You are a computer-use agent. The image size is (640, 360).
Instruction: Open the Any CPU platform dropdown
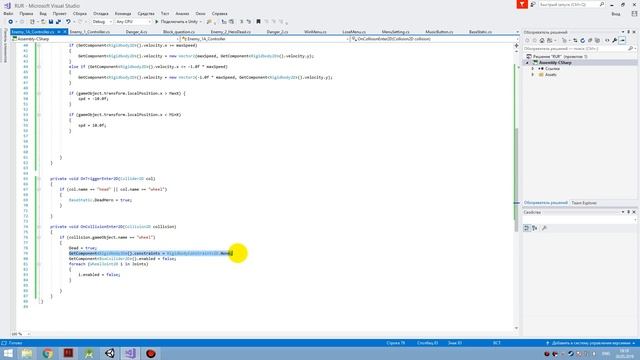[133, 22]
